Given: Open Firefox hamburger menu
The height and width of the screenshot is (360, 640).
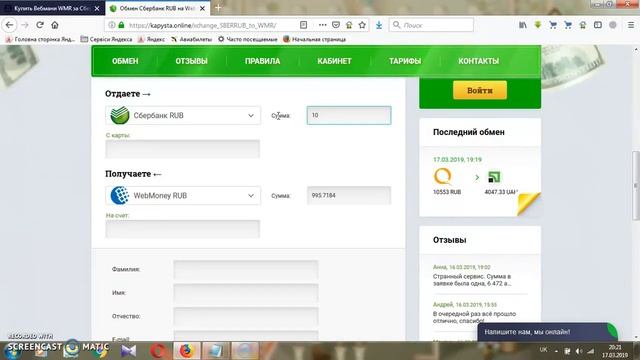Looking at the screenshot, I should pyautogui.click(x=631, y=25).
